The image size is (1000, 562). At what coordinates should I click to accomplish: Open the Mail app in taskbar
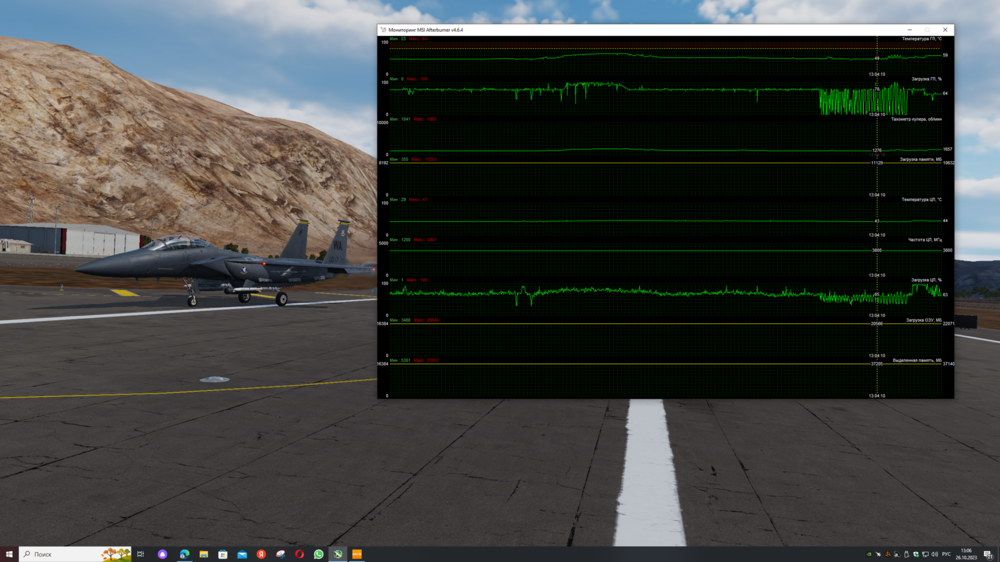click(x=242, y=554)
